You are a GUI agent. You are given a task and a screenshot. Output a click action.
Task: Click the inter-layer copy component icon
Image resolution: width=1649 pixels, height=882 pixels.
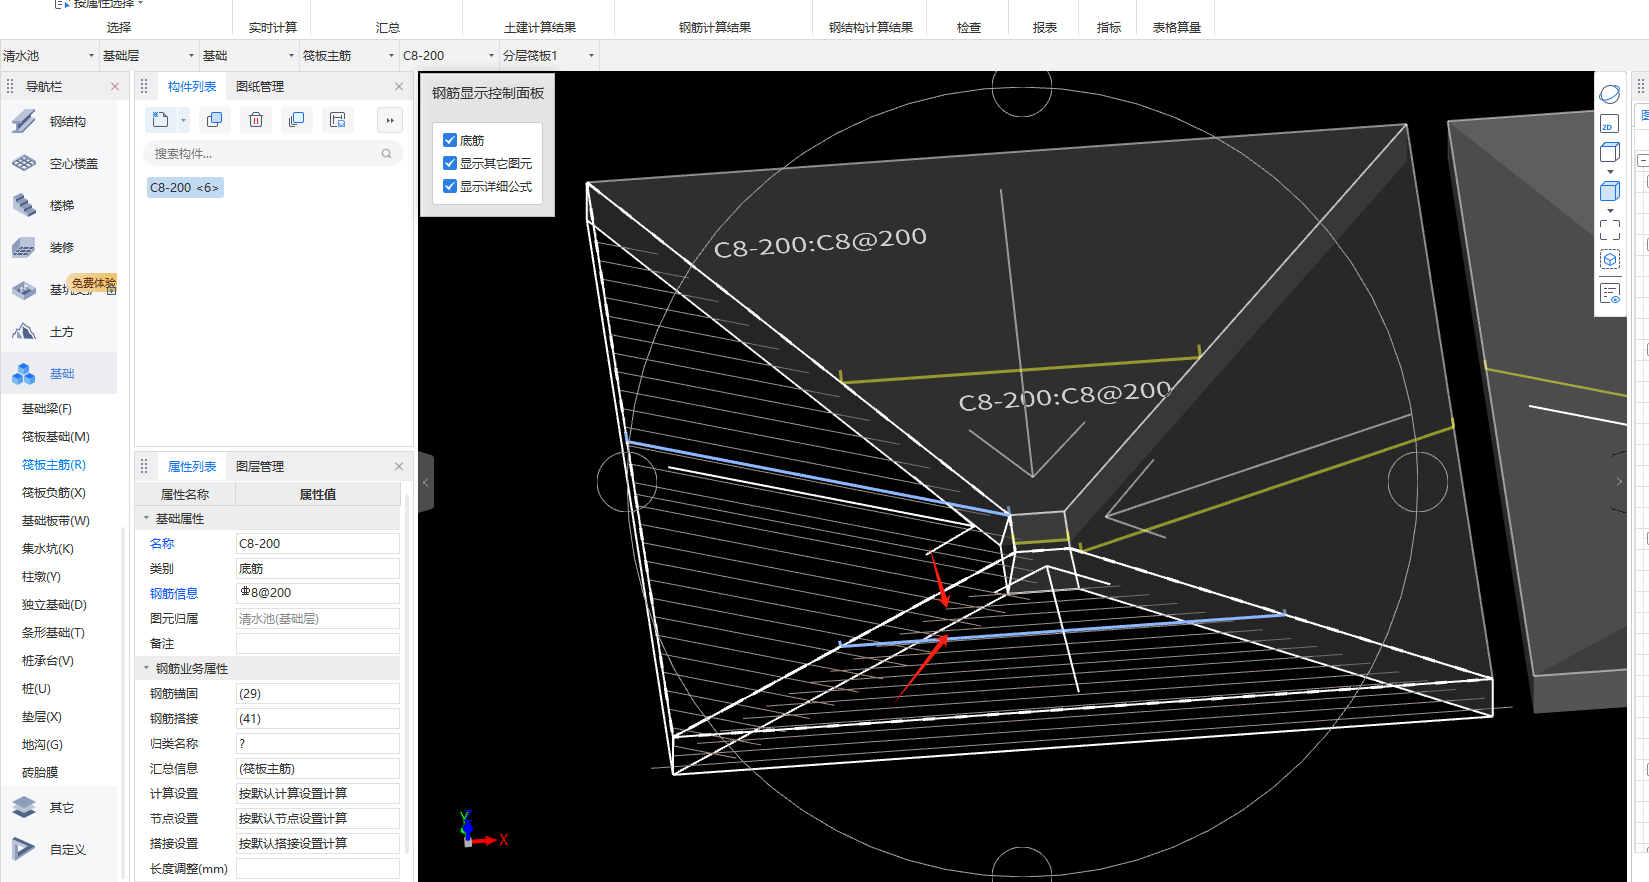[x=296, y=120]
